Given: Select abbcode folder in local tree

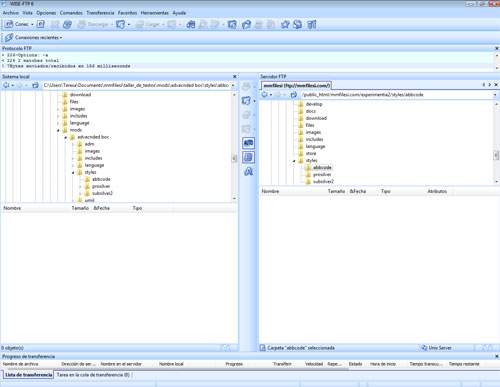Looking at the screenshot, I should pos(101,179).
